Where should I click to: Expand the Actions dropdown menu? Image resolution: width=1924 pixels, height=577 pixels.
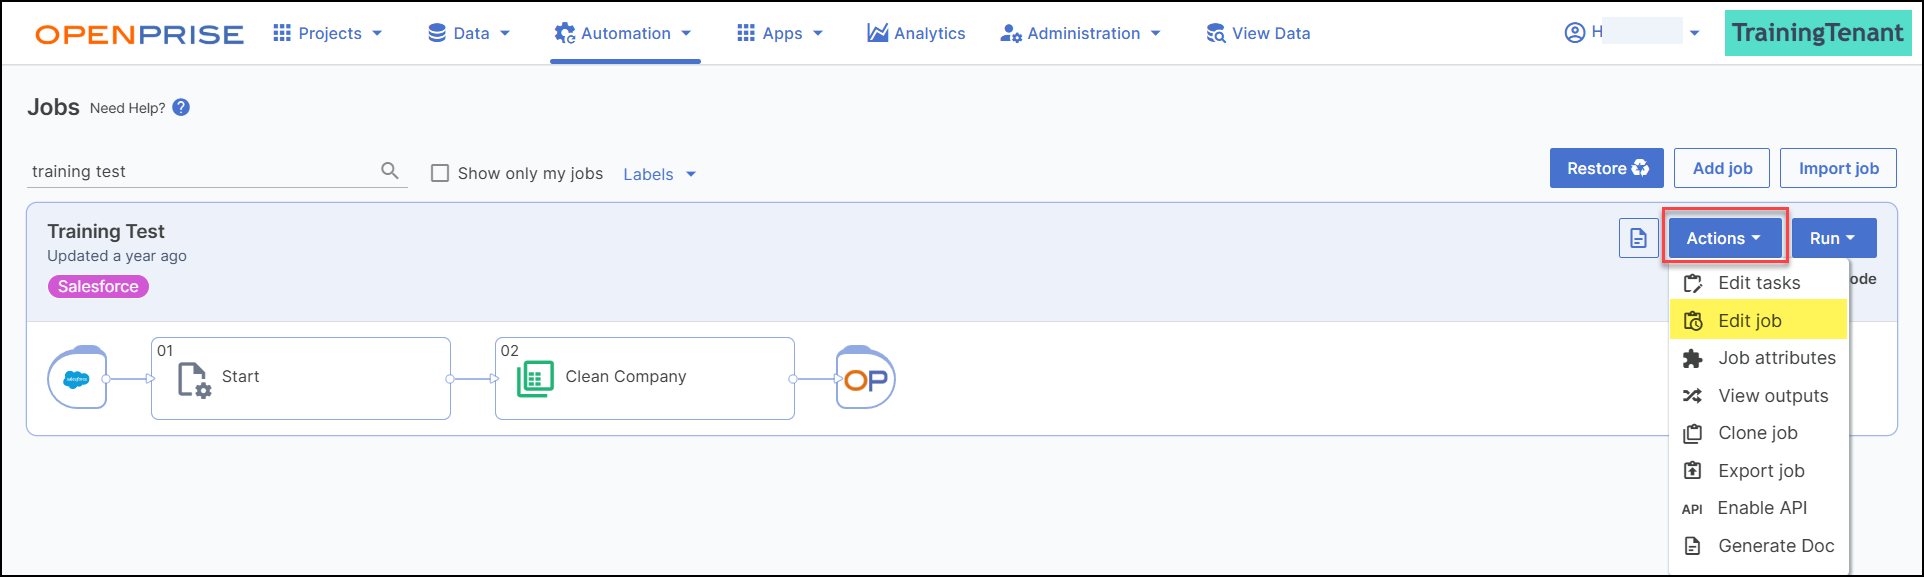(1724, 238)
